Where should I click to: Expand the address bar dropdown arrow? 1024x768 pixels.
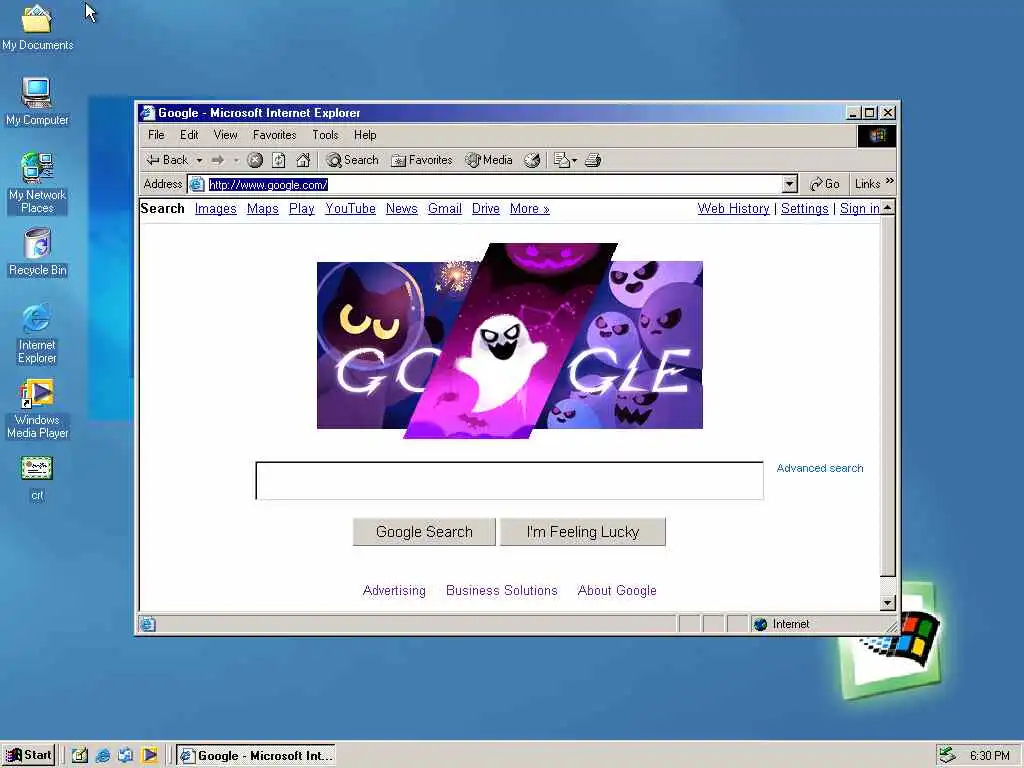click(x=790, y=184)
